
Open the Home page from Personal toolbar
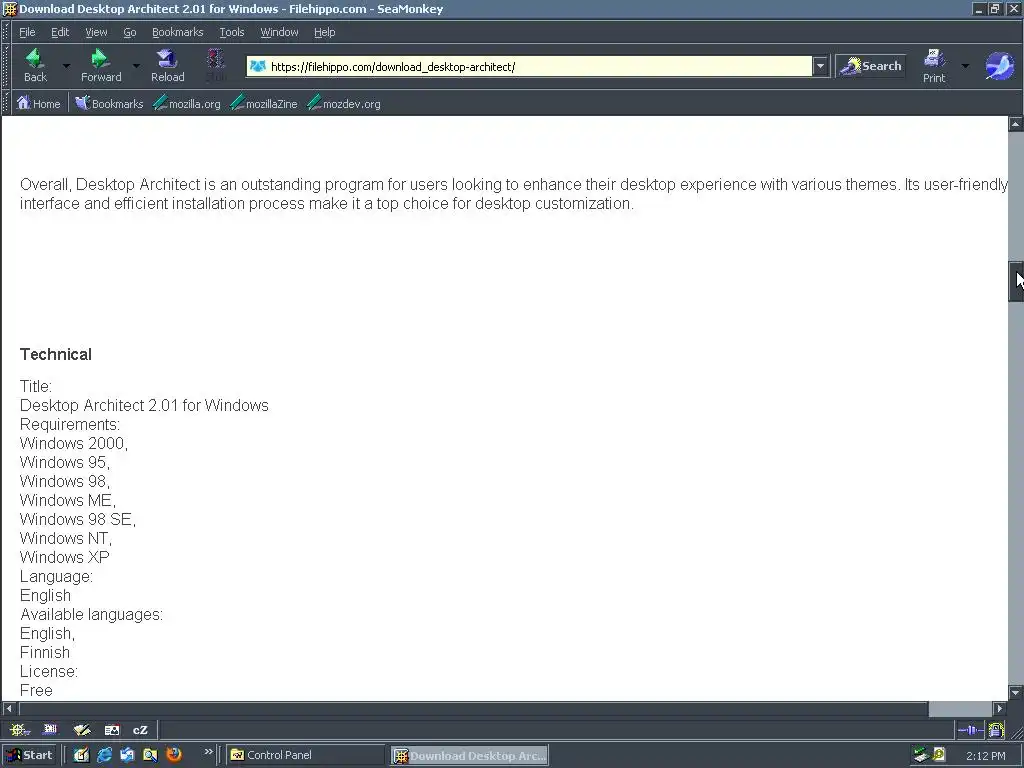coord(39,103)
